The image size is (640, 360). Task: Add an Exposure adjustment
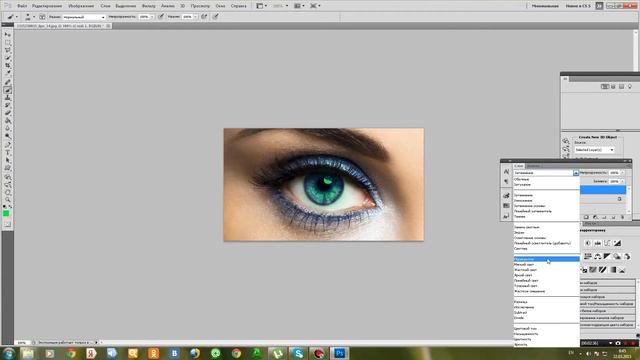point(617,243)
